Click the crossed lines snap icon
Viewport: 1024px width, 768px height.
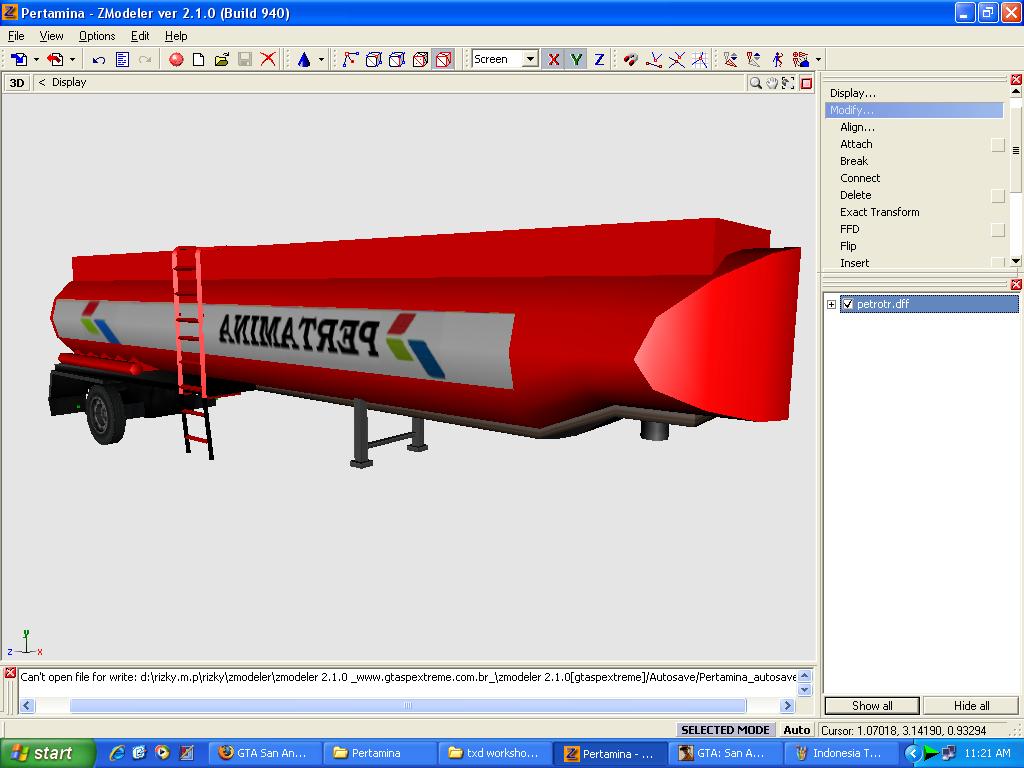677,60
